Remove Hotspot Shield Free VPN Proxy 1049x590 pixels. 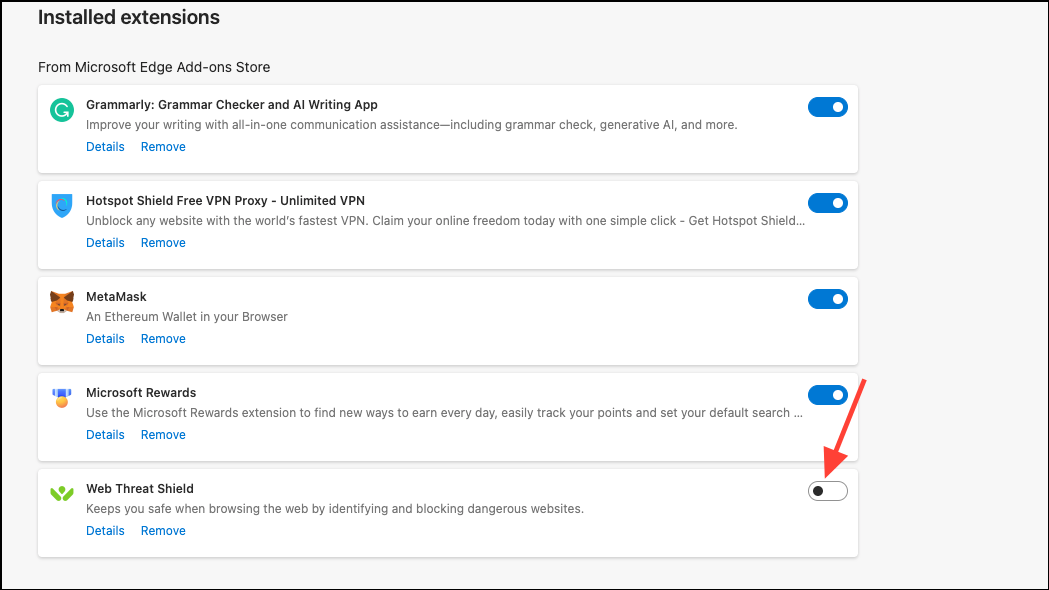163,243
